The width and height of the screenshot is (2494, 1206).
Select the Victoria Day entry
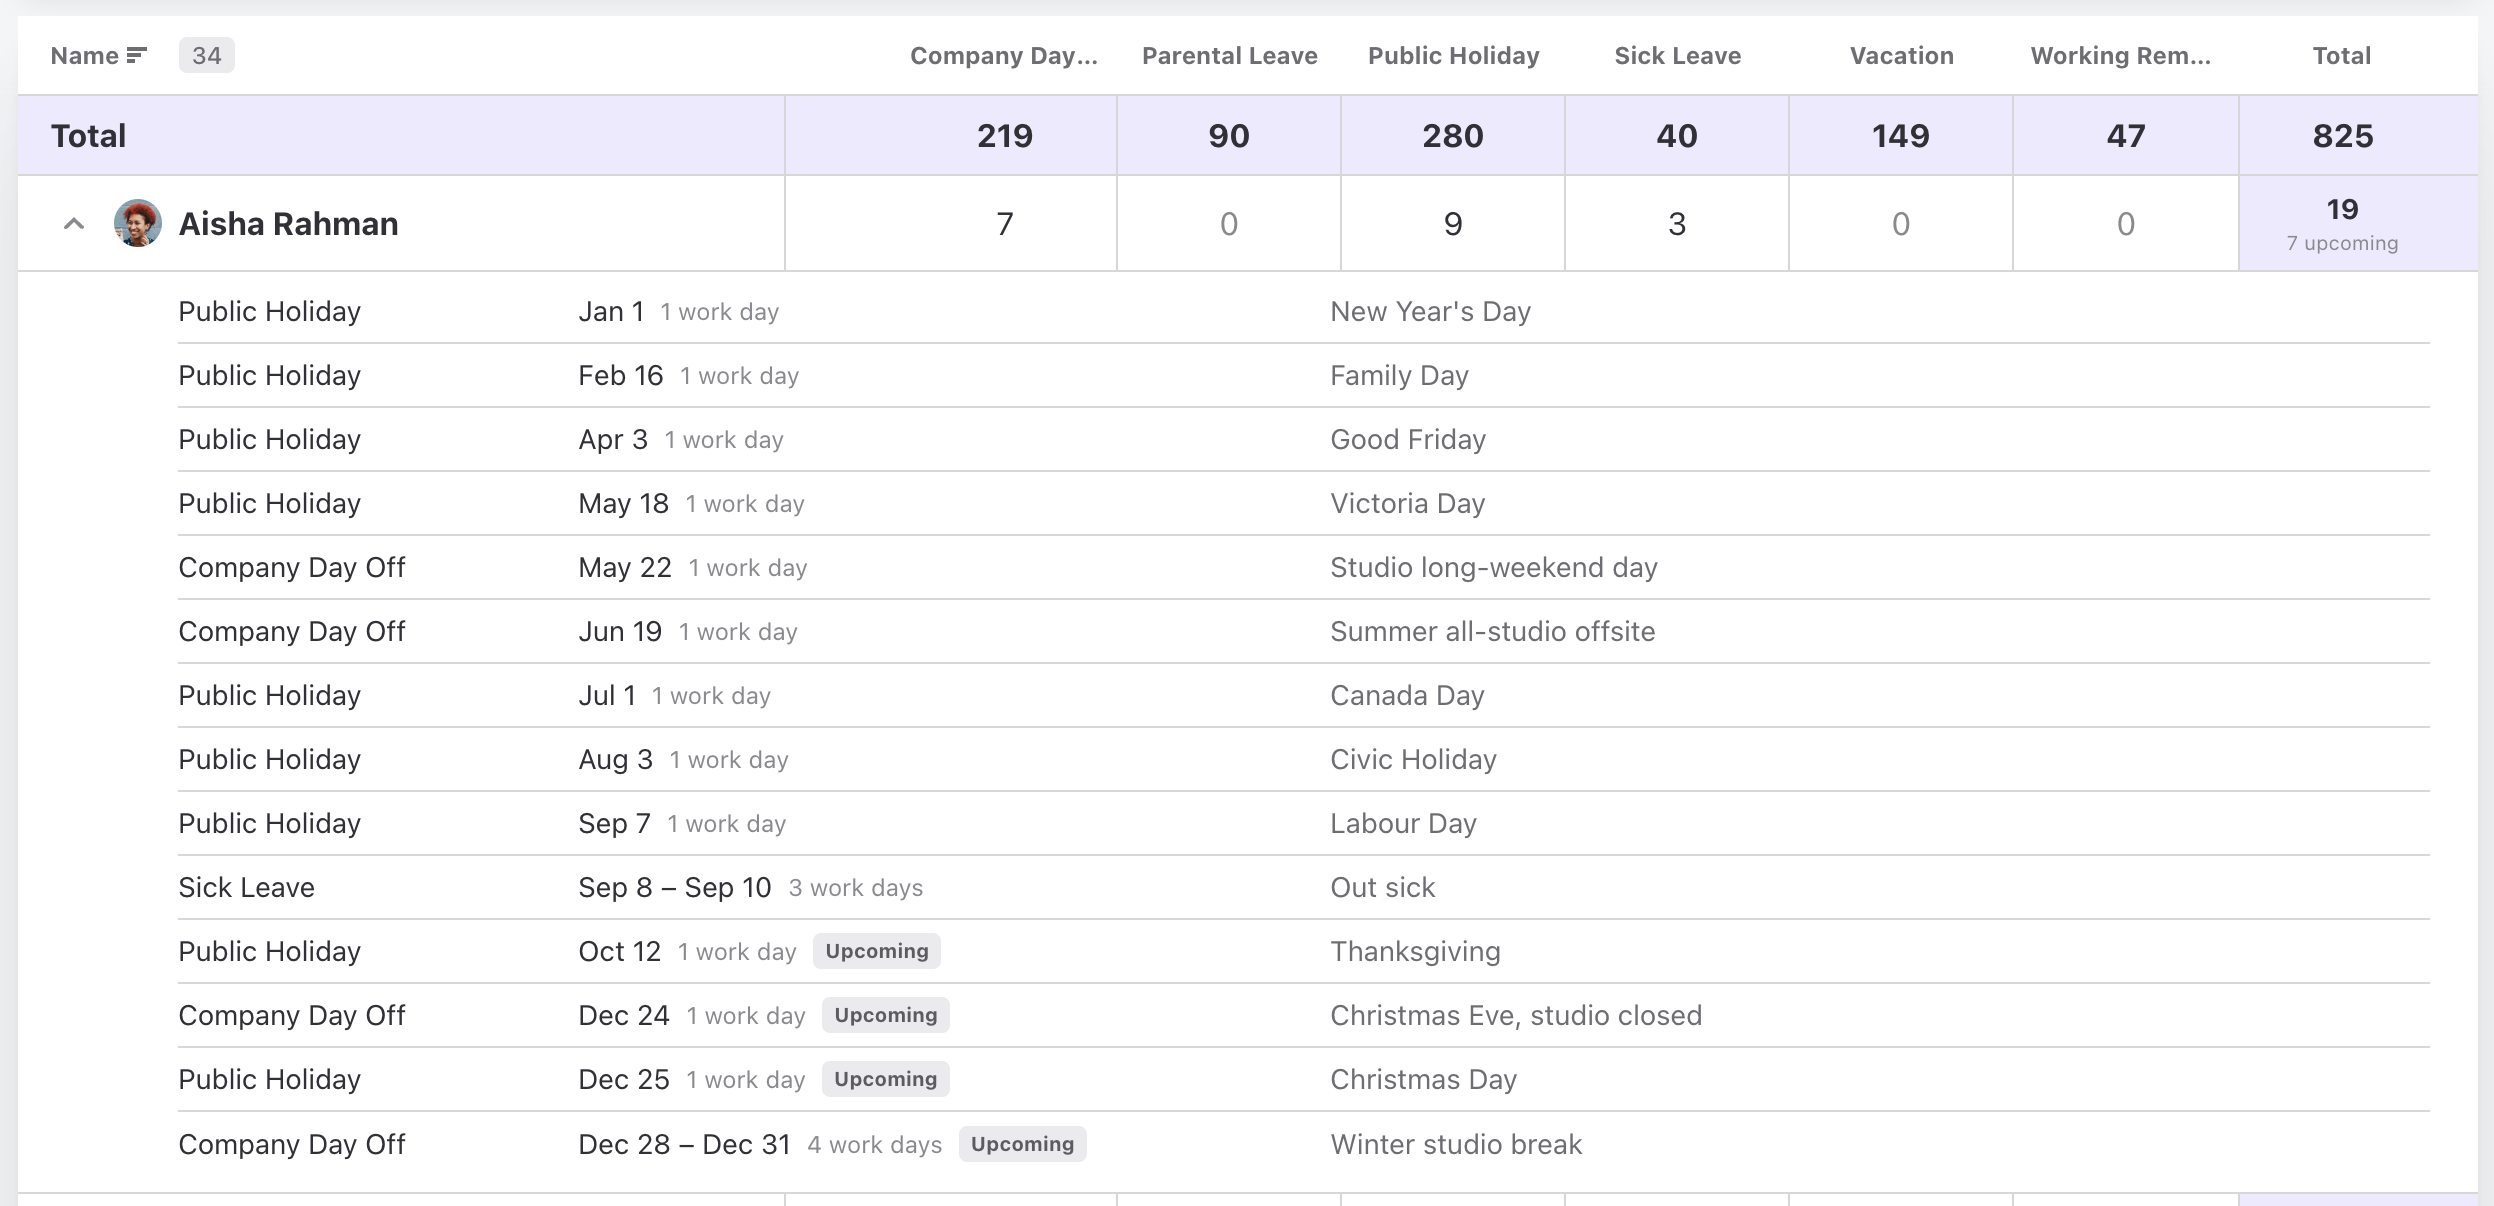1304,503
